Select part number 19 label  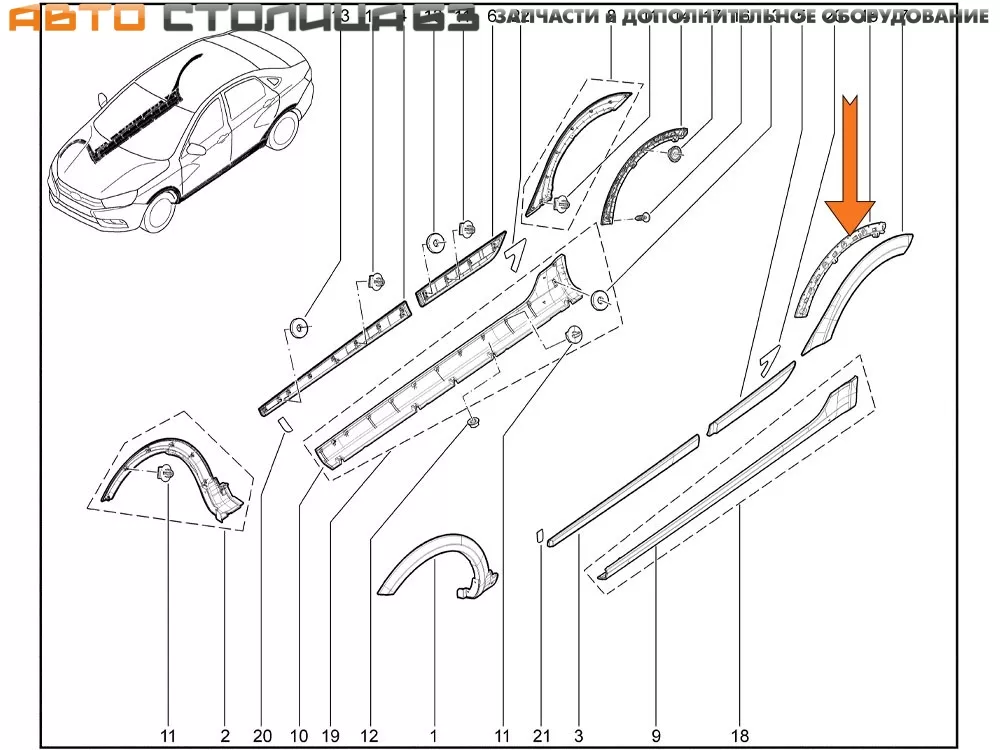tap(331, 736)
